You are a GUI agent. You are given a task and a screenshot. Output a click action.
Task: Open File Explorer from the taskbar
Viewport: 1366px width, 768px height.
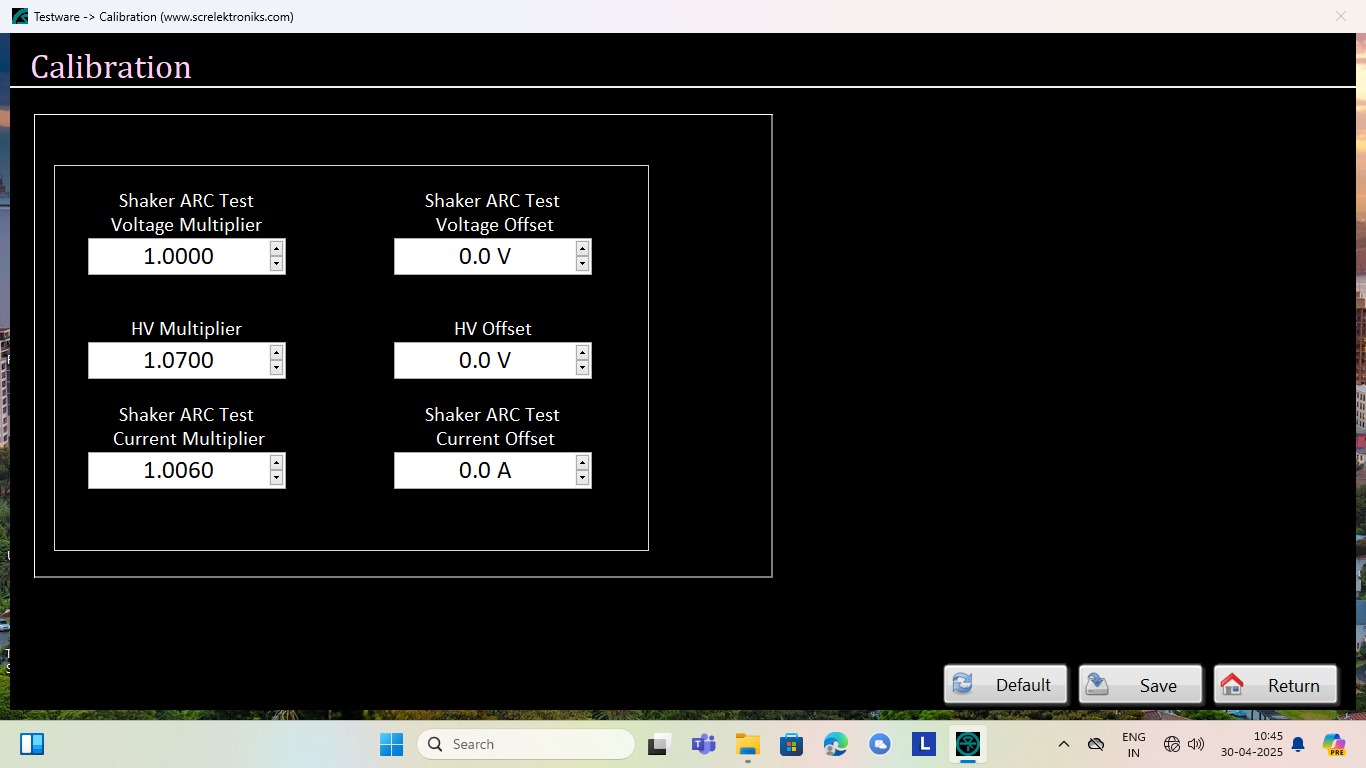pos(747,744)
